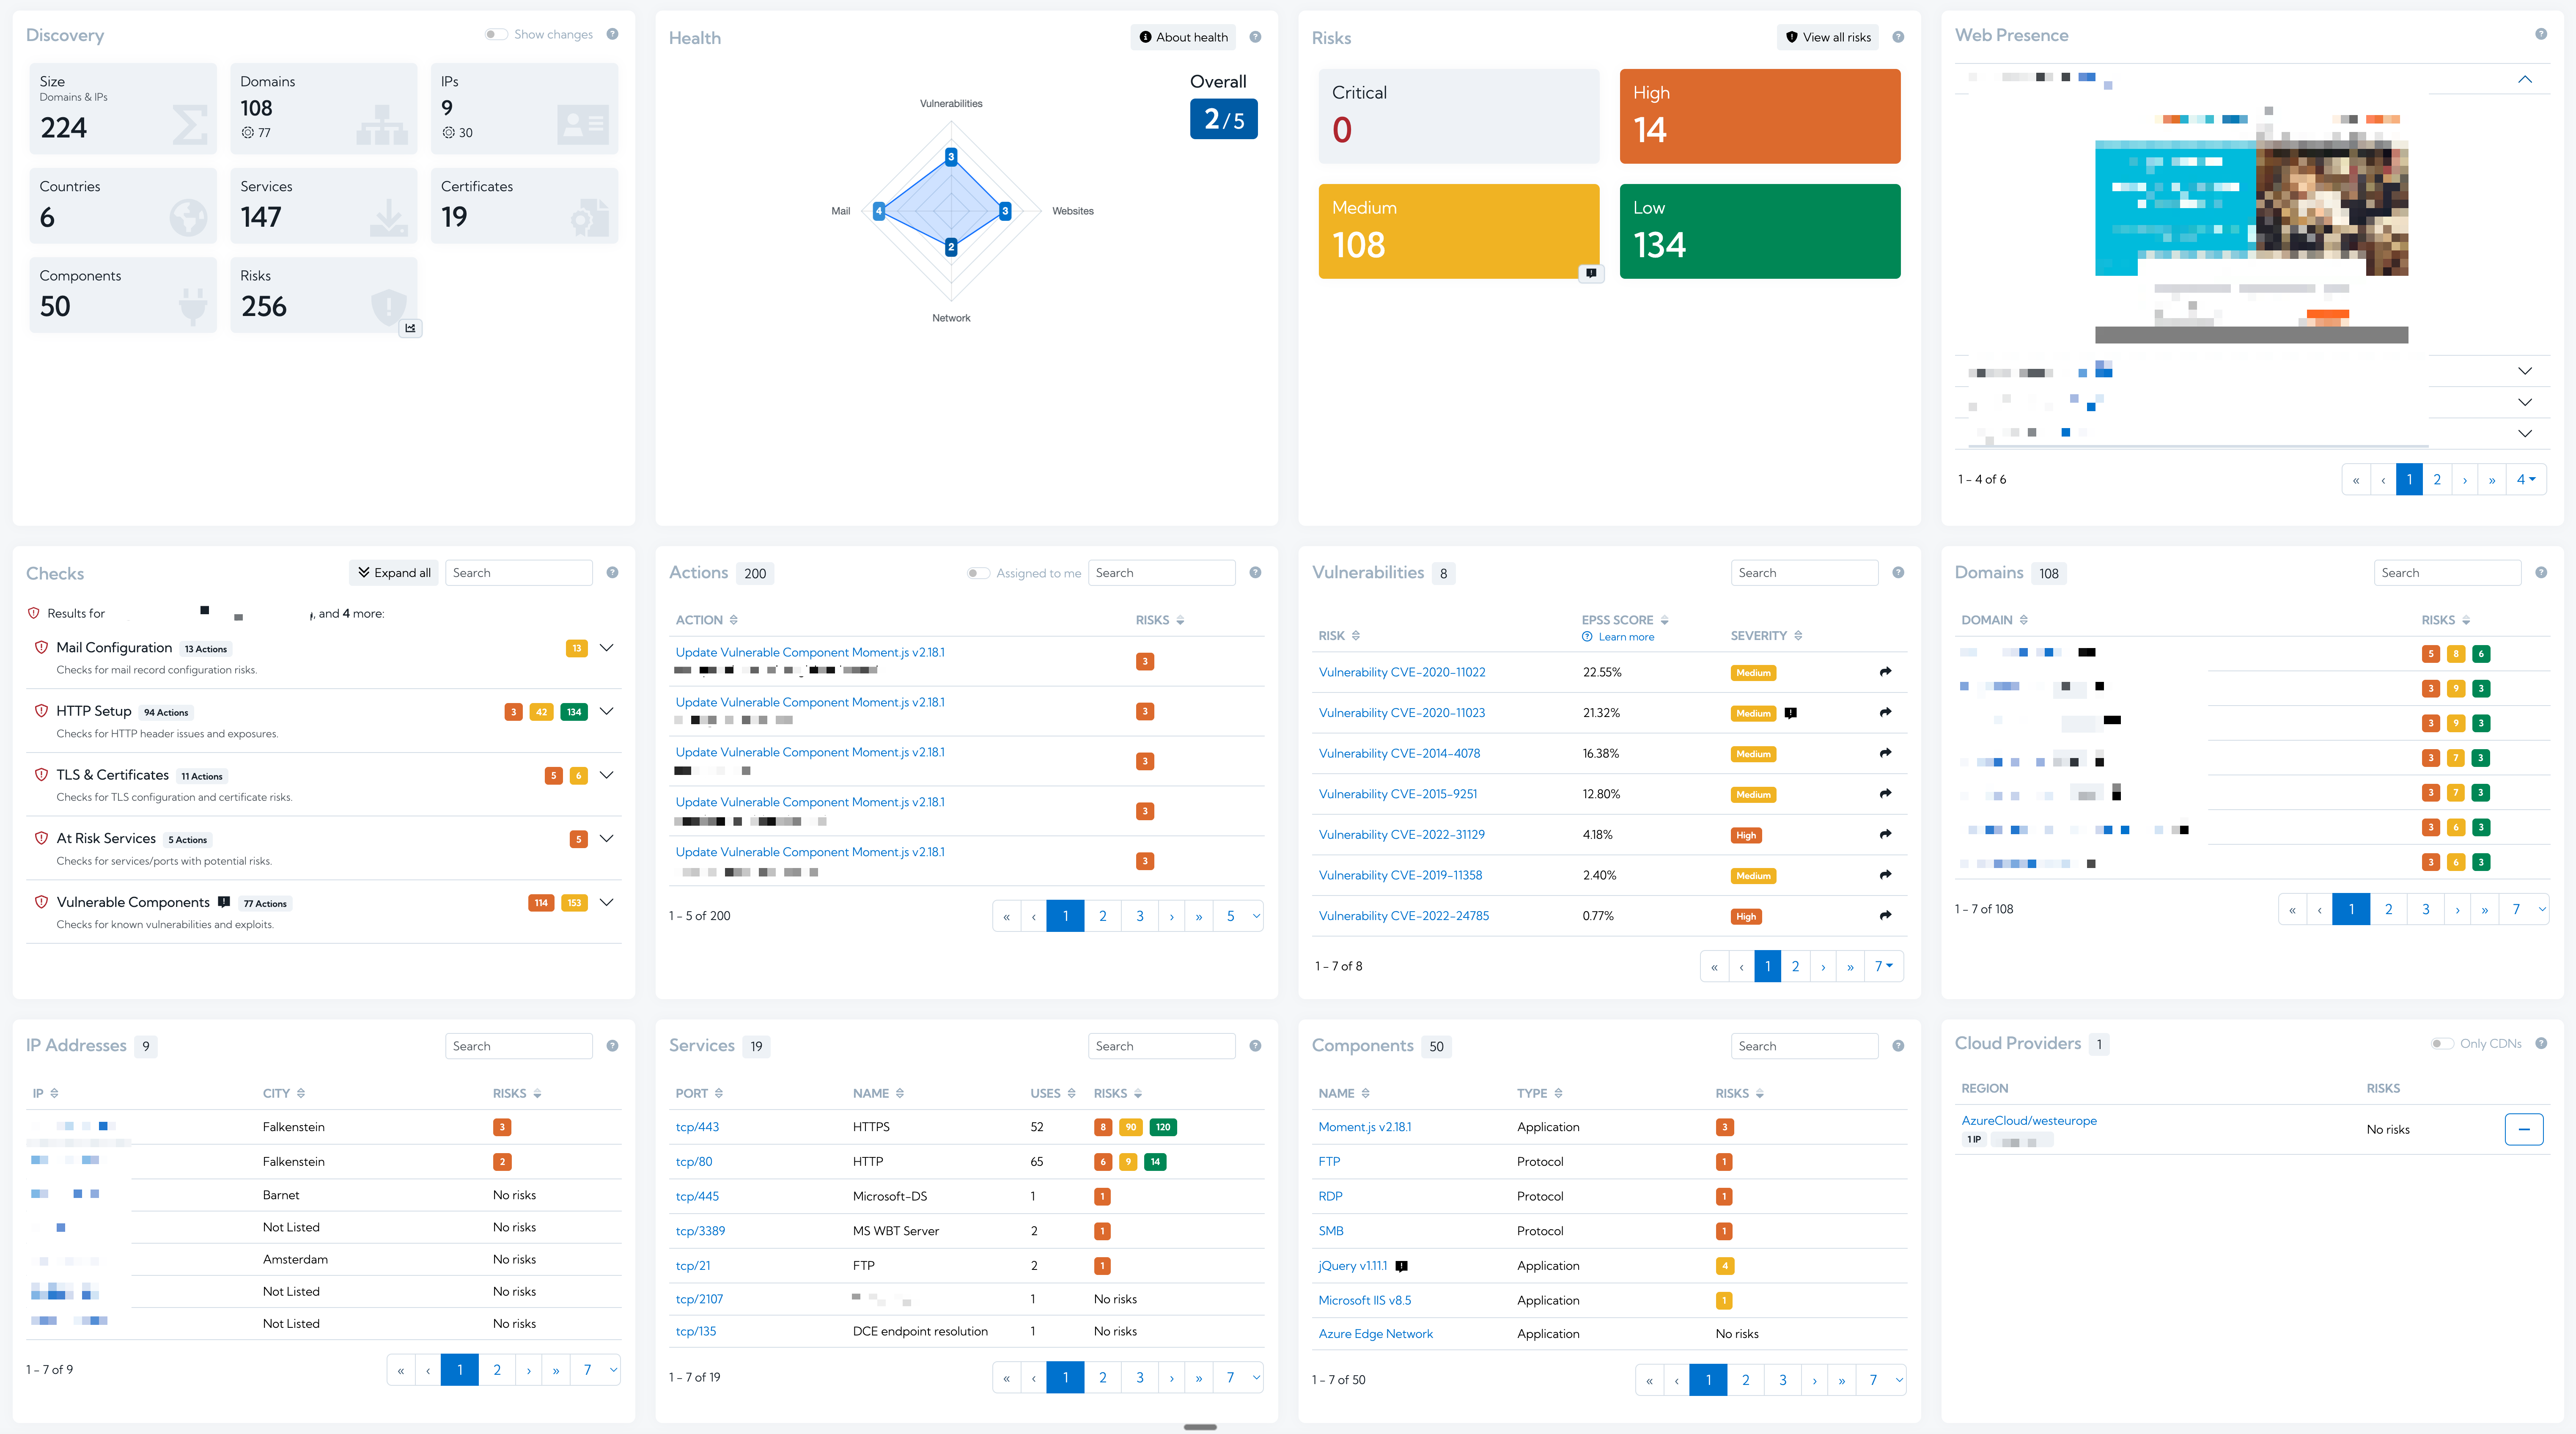
Task: Click the chart icon on Risks tile
Action: coord(410,328)
